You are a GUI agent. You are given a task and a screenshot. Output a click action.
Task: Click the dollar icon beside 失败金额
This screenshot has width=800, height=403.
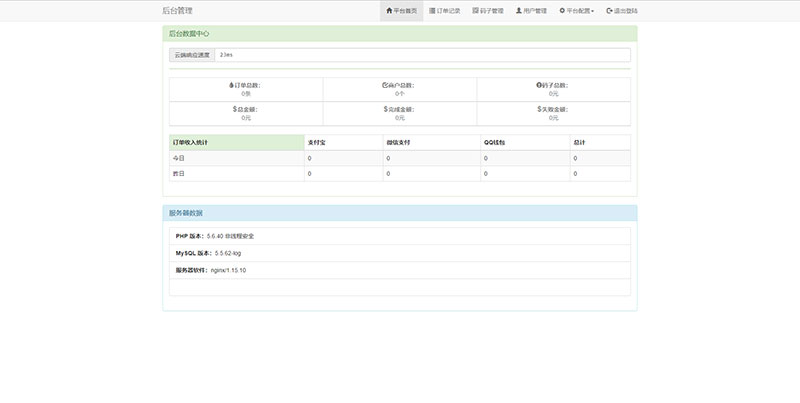tap(539, 108)
